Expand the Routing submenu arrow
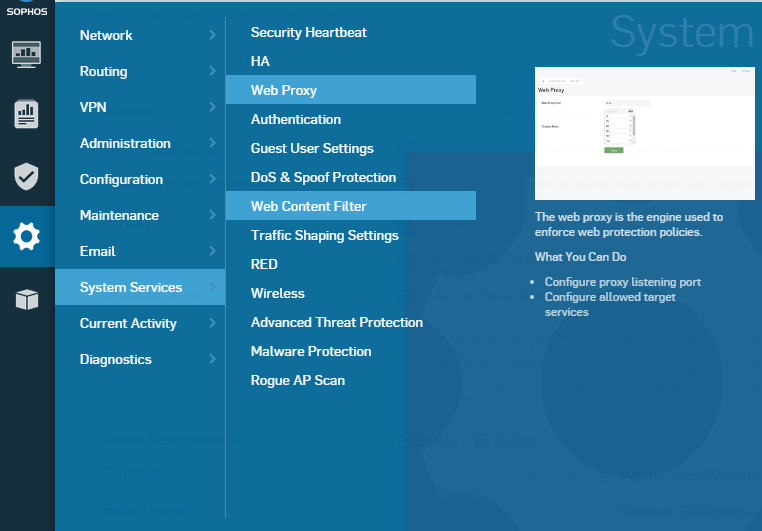 pos(212,71)
